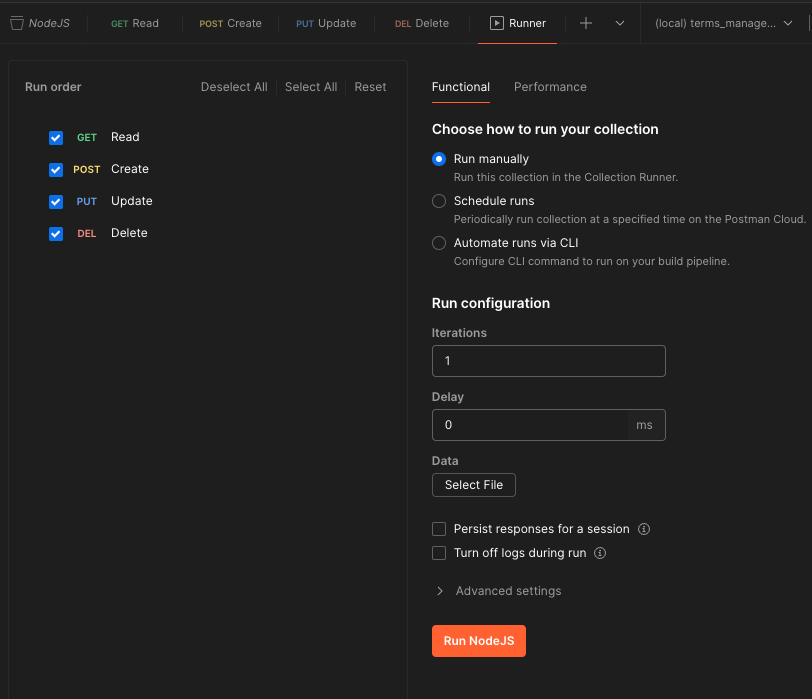Click the Run NodeJS button
Screen dimensions: 812x699
pyautogui.click(x=479, y=641)
